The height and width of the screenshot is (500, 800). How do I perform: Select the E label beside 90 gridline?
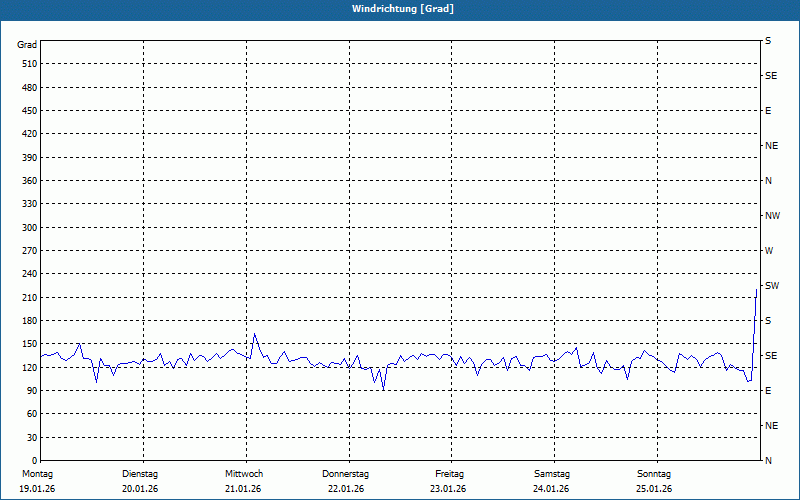[768, 391]
